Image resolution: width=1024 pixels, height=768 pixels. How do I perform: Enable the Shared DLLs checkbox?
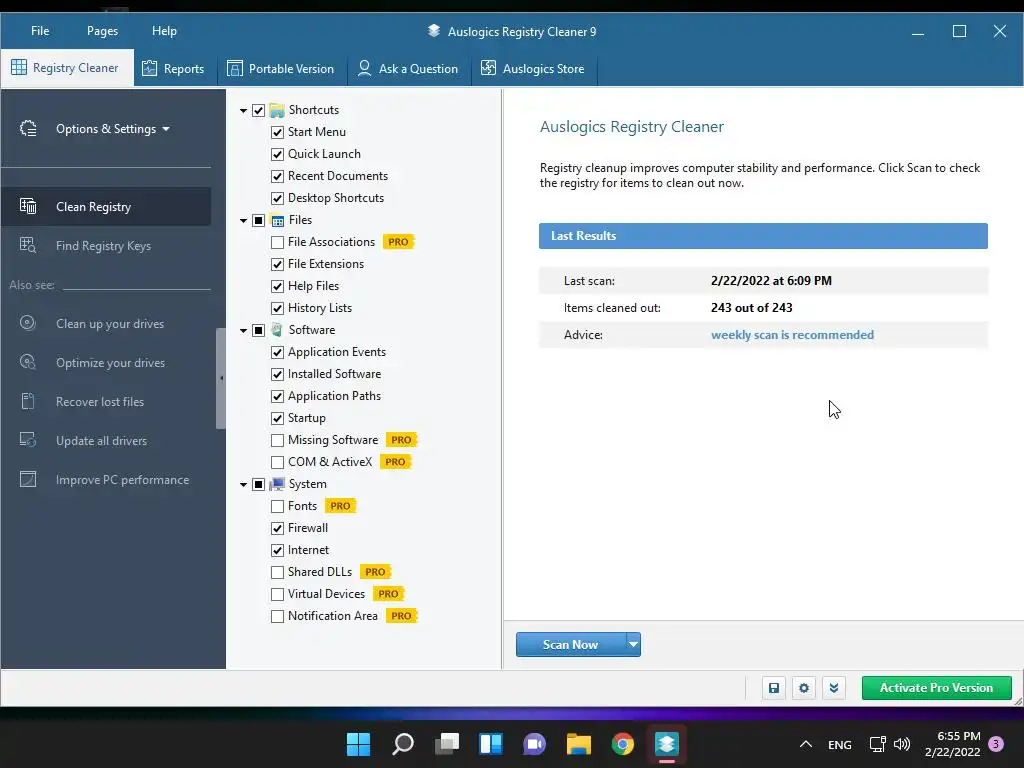click(x=278, y=572)
